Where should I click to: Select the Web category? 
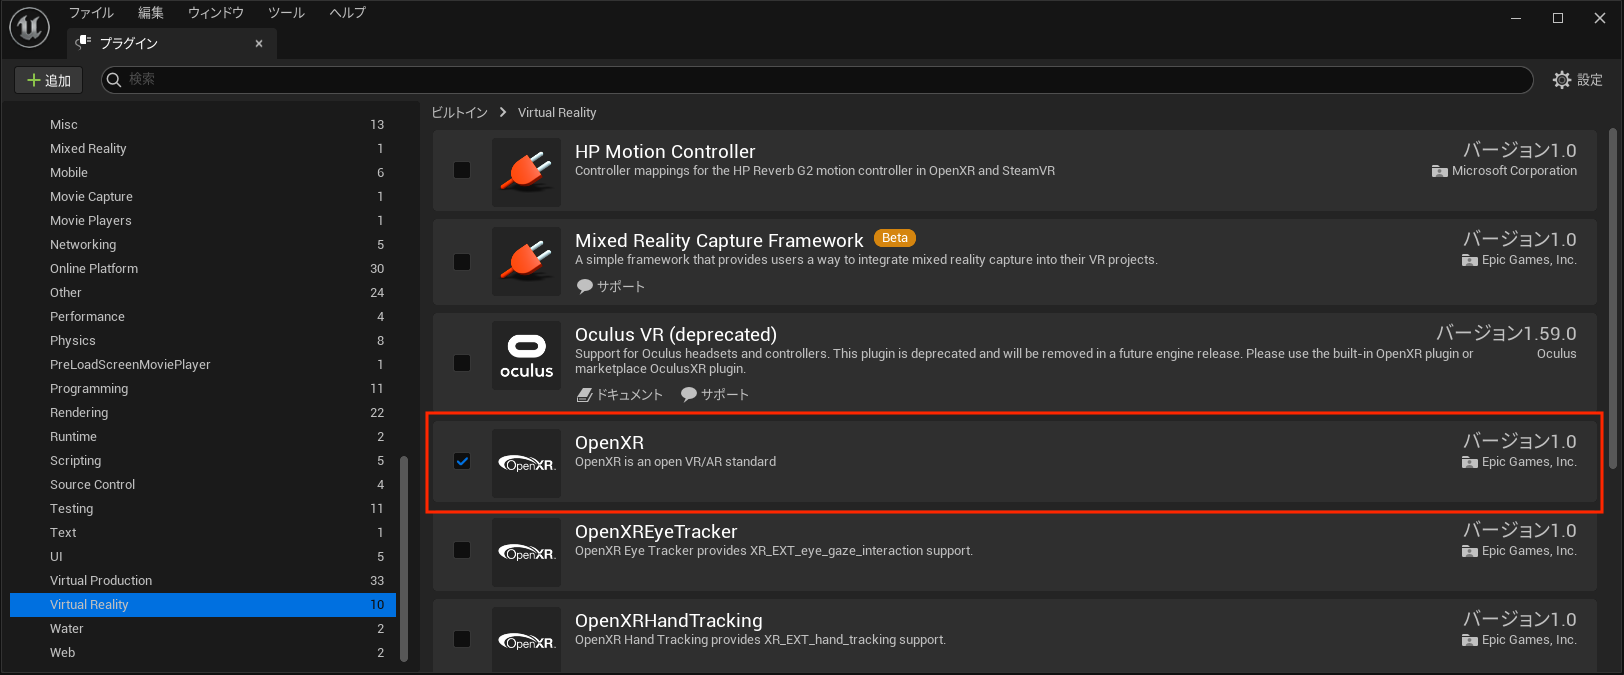(203, 653)
